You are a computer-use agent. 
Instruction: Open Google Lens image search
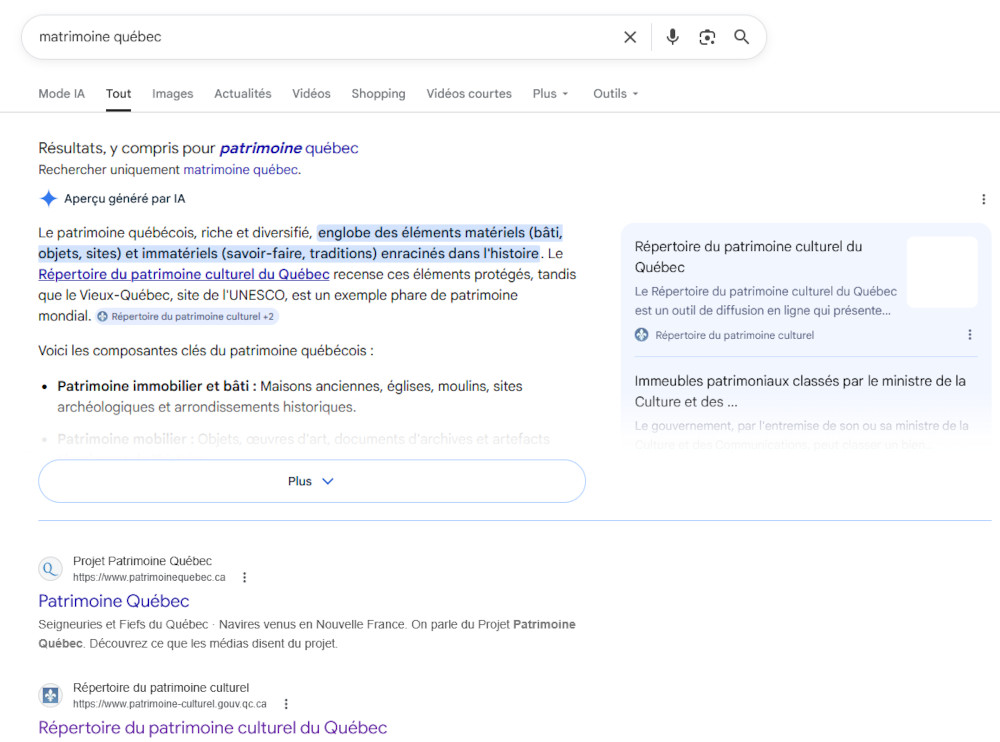coord(707,37)
